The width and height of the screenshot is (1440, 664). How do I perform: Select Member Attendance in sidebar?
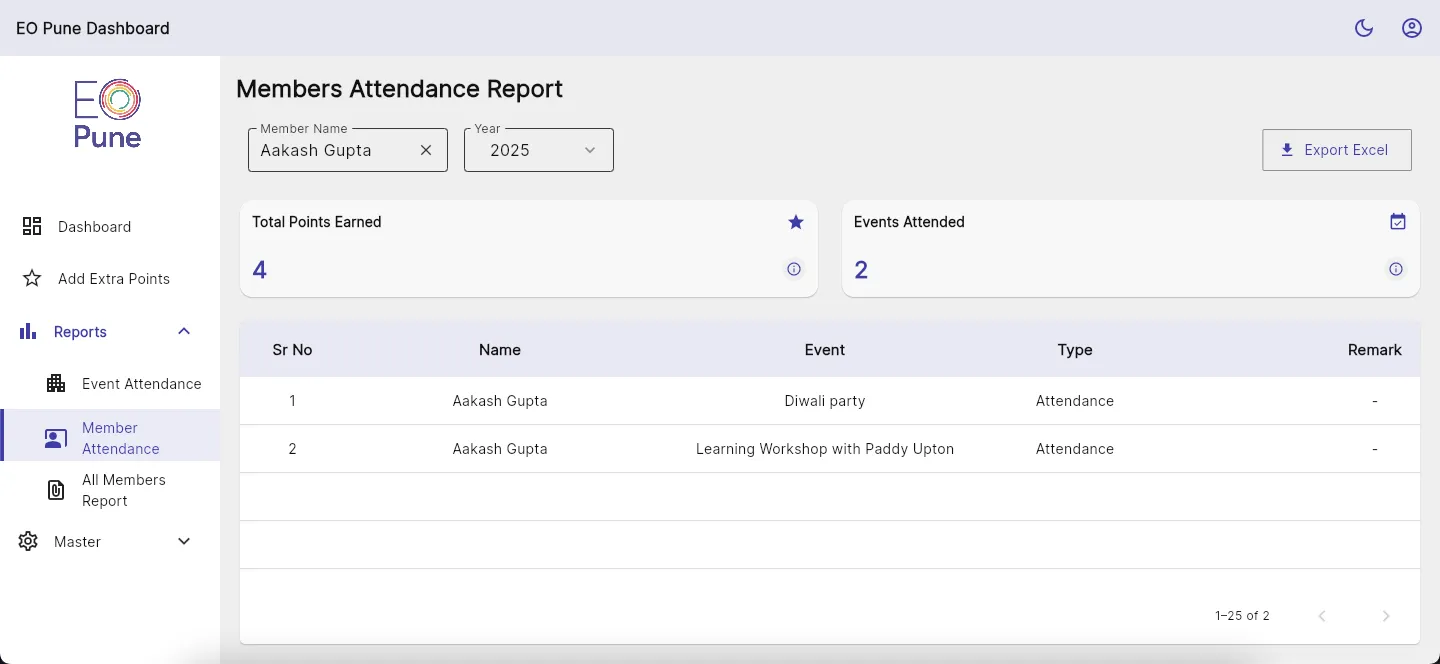point(120,438)
